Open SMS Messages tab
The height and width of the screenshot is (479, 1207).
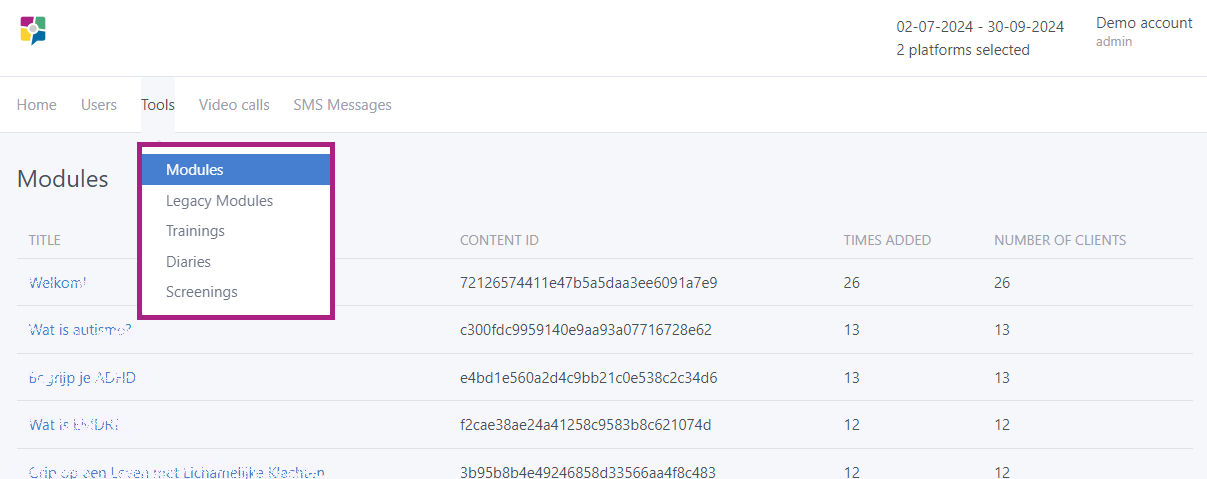(343, 105)
